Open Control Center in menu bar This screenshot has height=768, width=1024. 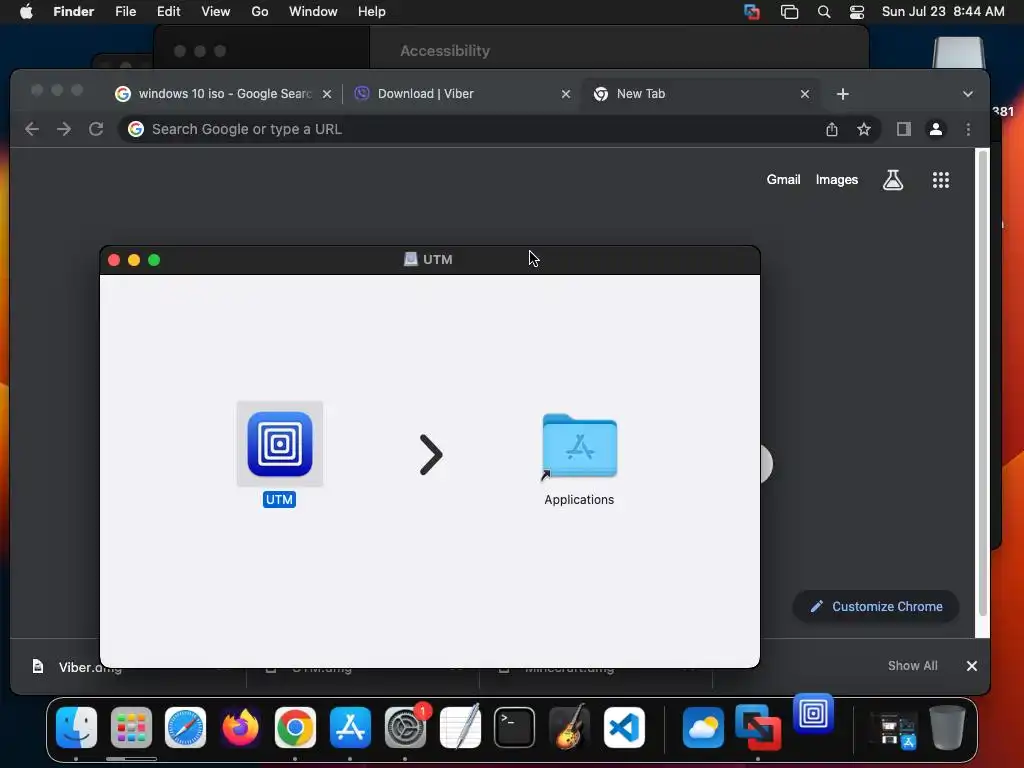click(x=857, y=12)
